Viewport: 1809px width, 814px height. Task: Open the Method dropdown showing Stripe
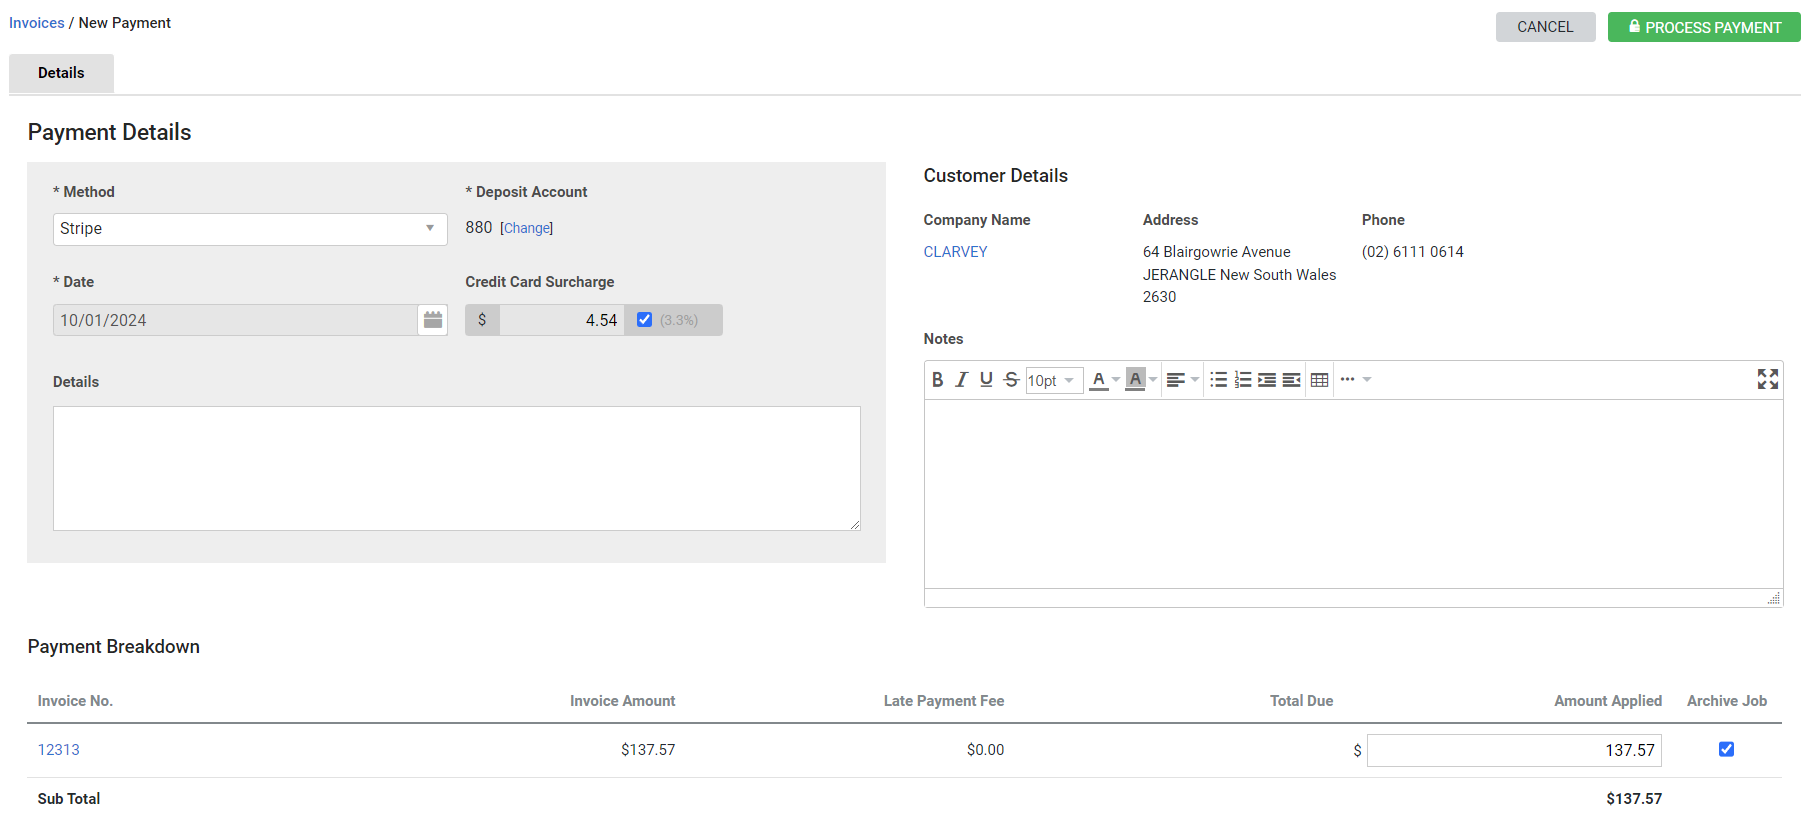point(250,229)
